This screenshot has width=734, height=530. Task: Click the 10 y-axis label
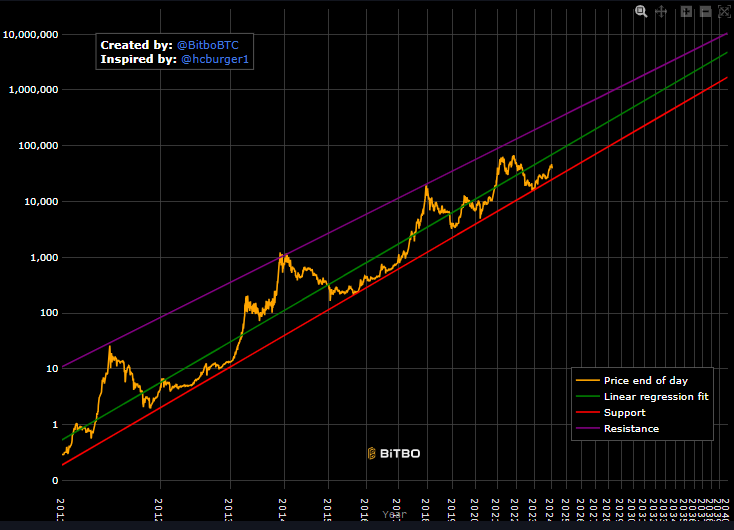click(x=52, y=368)
